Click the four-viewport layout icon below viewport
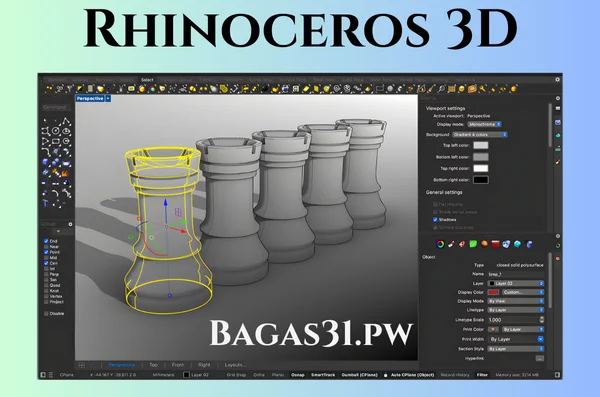This screenshot has width=600, height=397. [82, 365]
